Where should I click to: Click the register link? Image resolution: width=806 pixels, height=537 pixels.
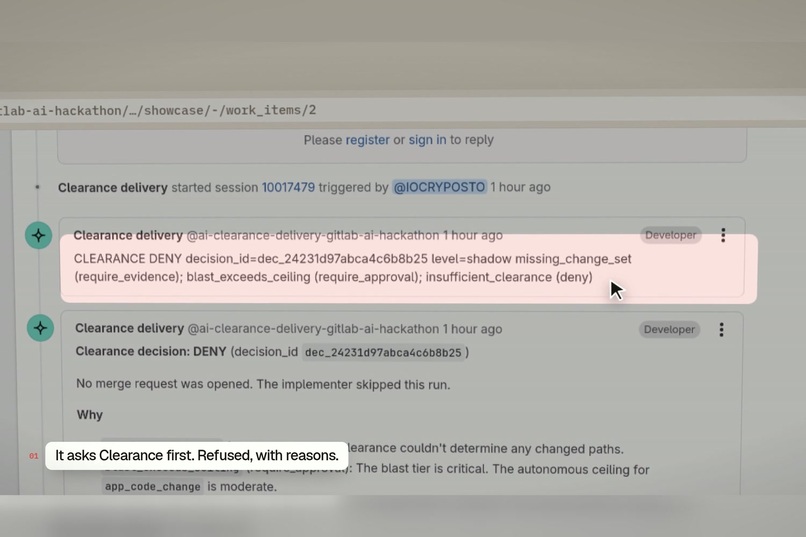pyautogui.click(x=367, y=140)
